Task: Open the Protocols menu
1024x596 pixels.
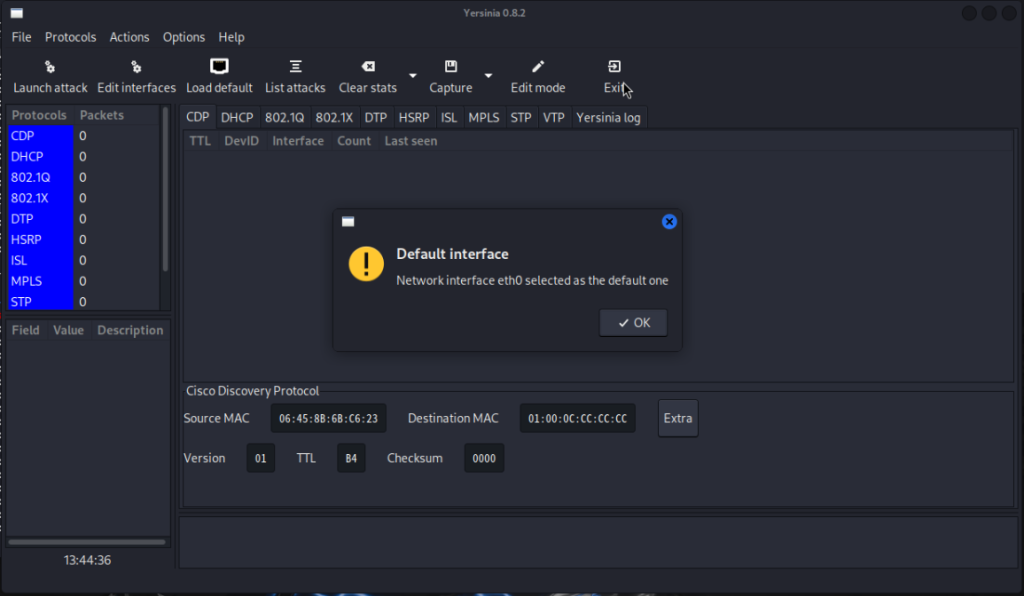Action: tap(71, 37)
